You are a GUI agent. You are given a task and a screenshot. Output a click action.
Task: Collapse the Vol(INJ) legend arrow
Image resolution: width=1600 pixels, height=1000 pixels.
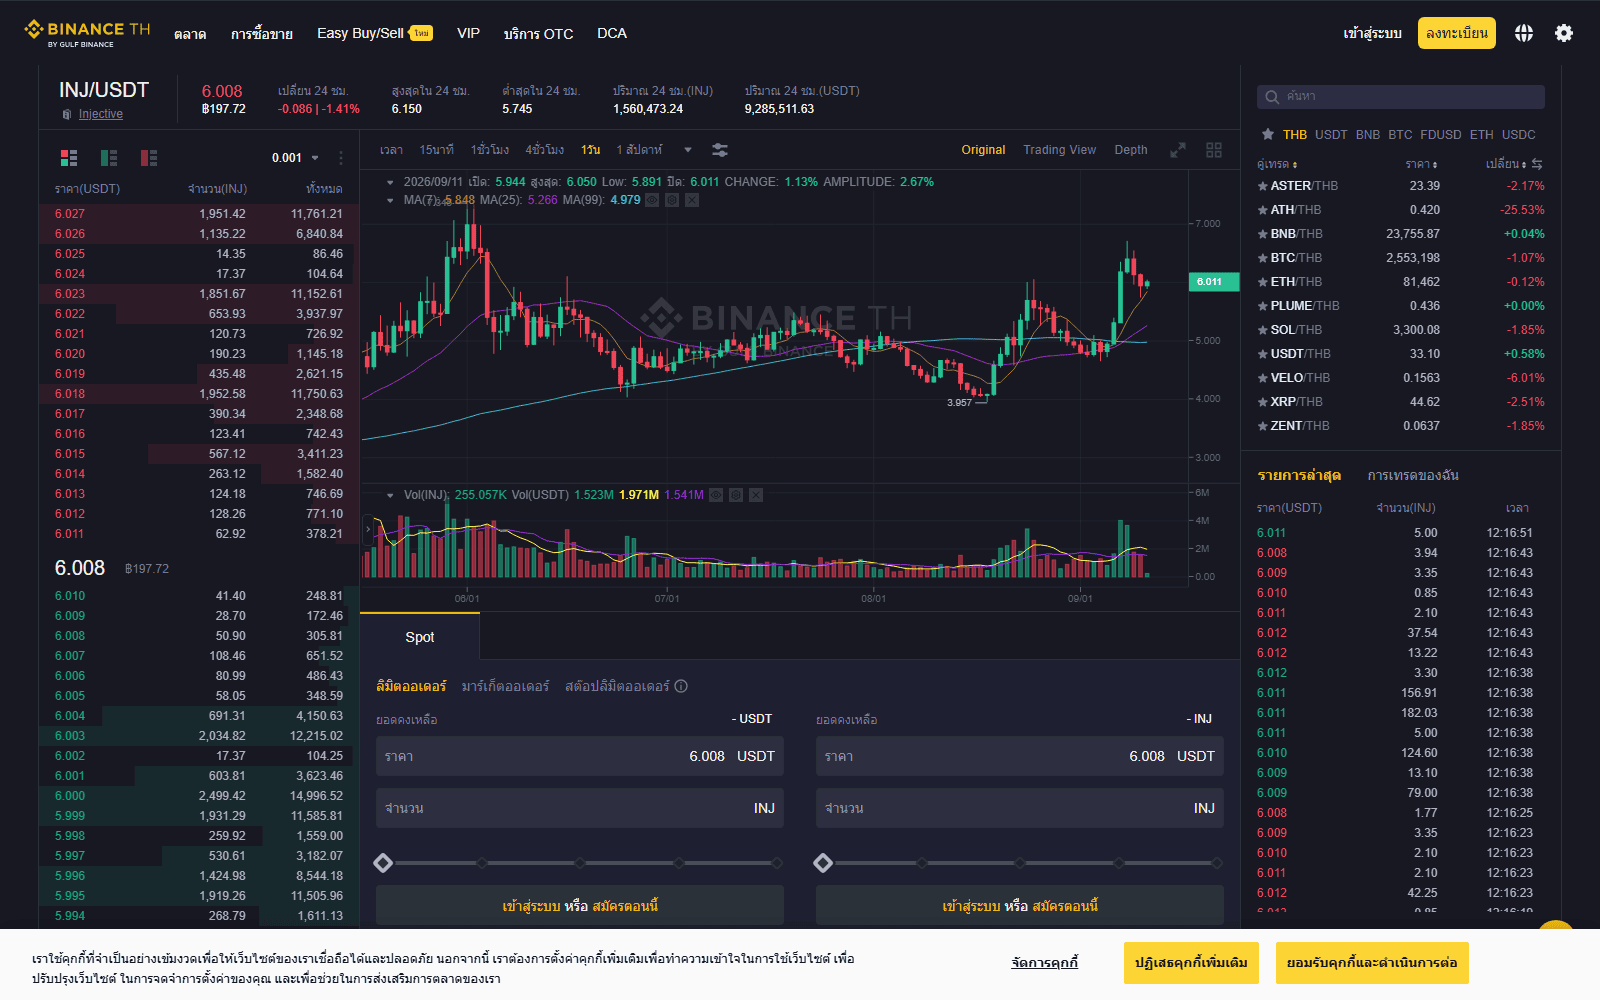pos(390,495)
